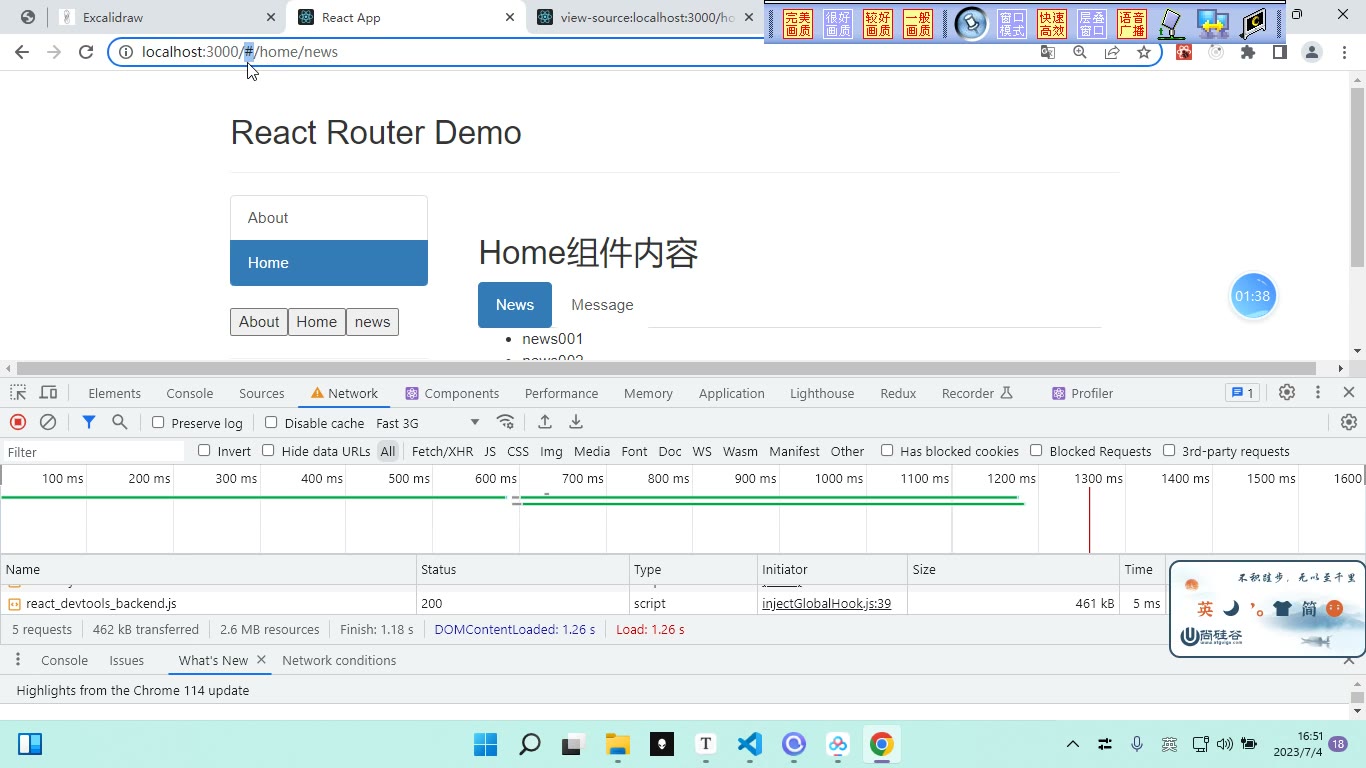The width and height of the screenshot is (1366, 768).
Task: Select the Message tab in Home content
Action: pos(602,305)
